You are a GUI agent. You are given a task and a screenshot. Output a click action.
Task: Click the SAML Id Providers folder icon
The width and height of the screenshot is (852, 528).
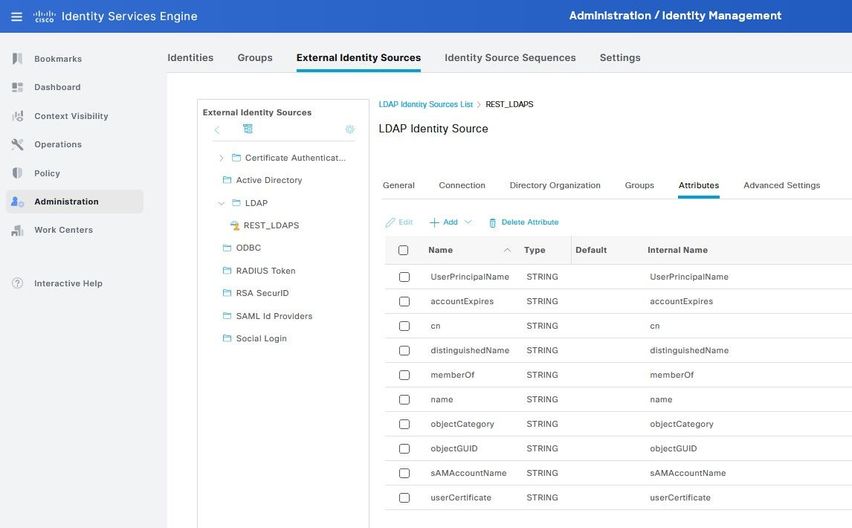227,316
